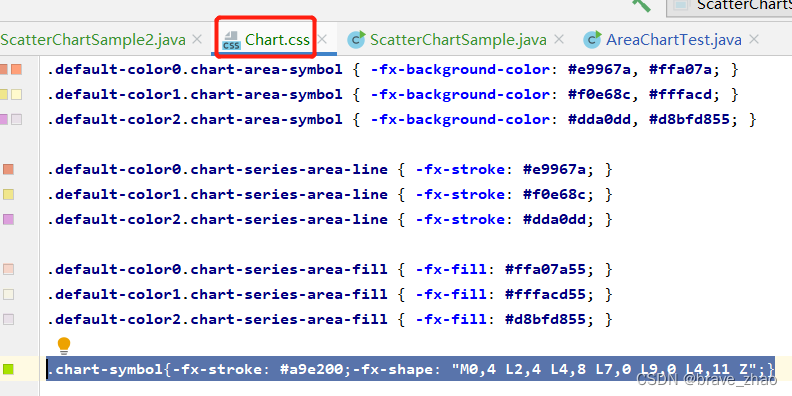Click the class icon on ScatterChartSample.java tab
This screenshot has width=792, height=396.
(x=357, y=40)
